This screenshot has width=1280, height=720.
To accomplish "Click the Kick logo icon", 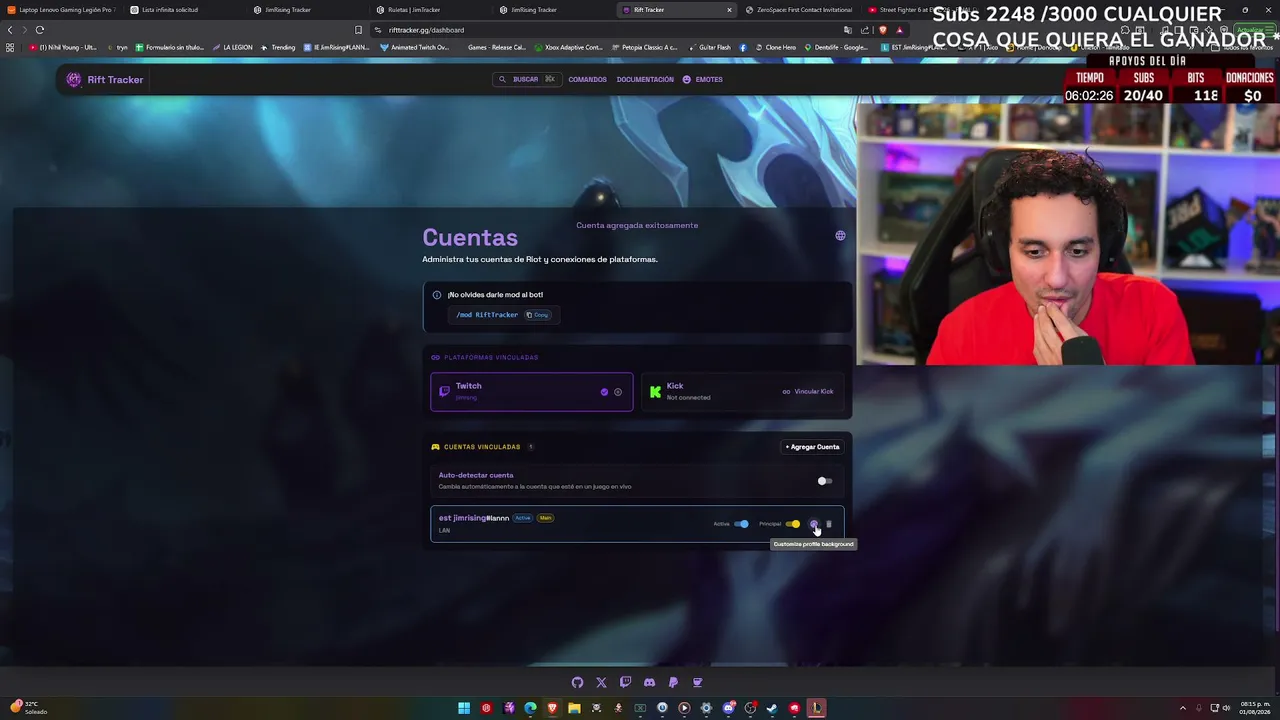I will (x=655, y=392).
